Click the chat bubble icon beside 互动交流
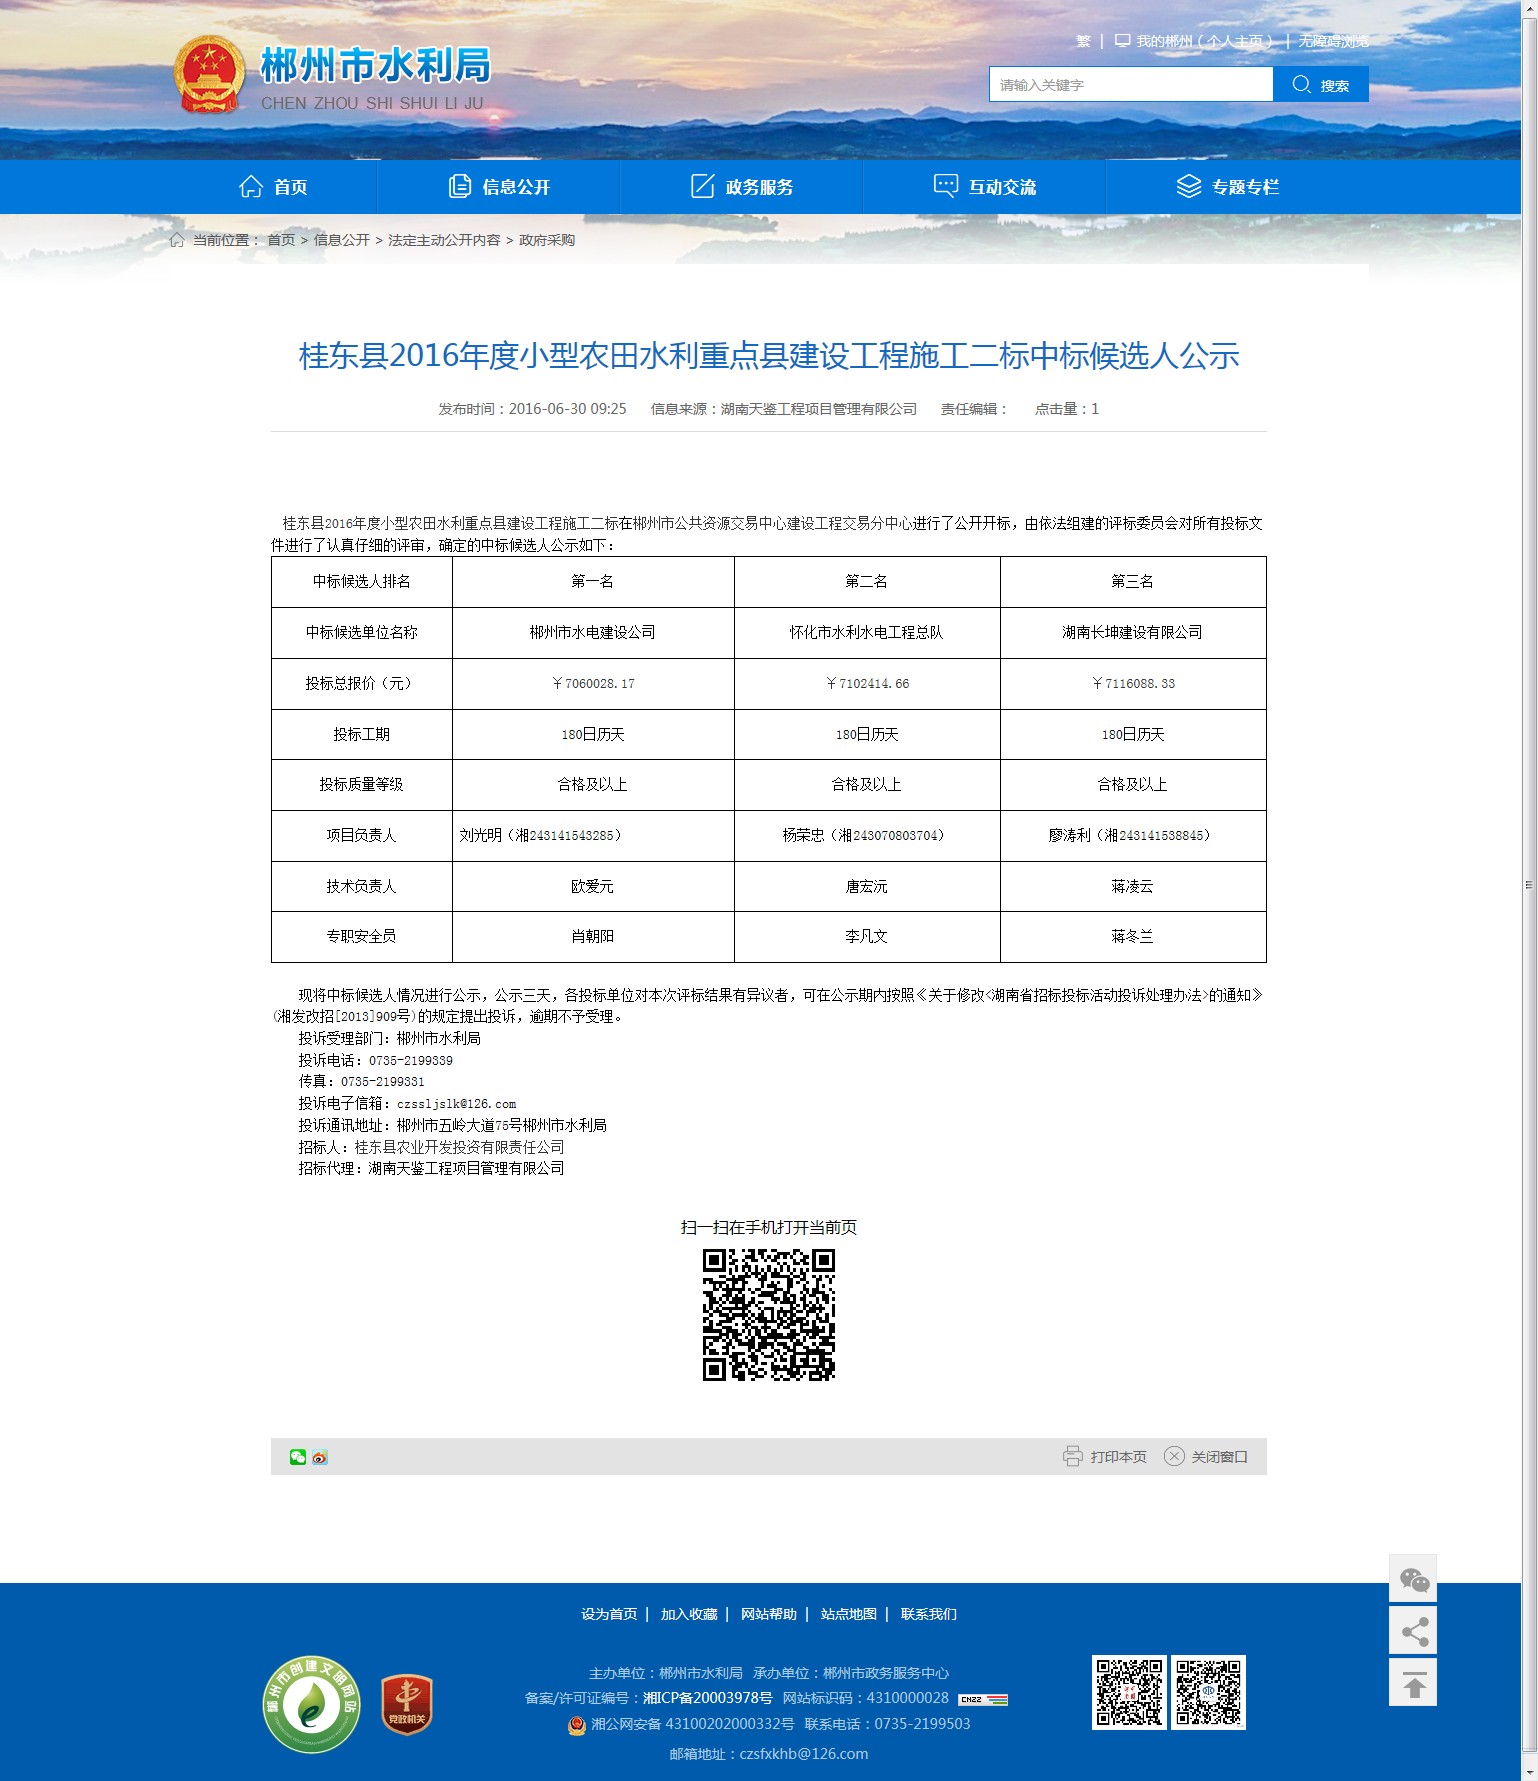Screen dimensions: 1538x1781 pos(945,186)
